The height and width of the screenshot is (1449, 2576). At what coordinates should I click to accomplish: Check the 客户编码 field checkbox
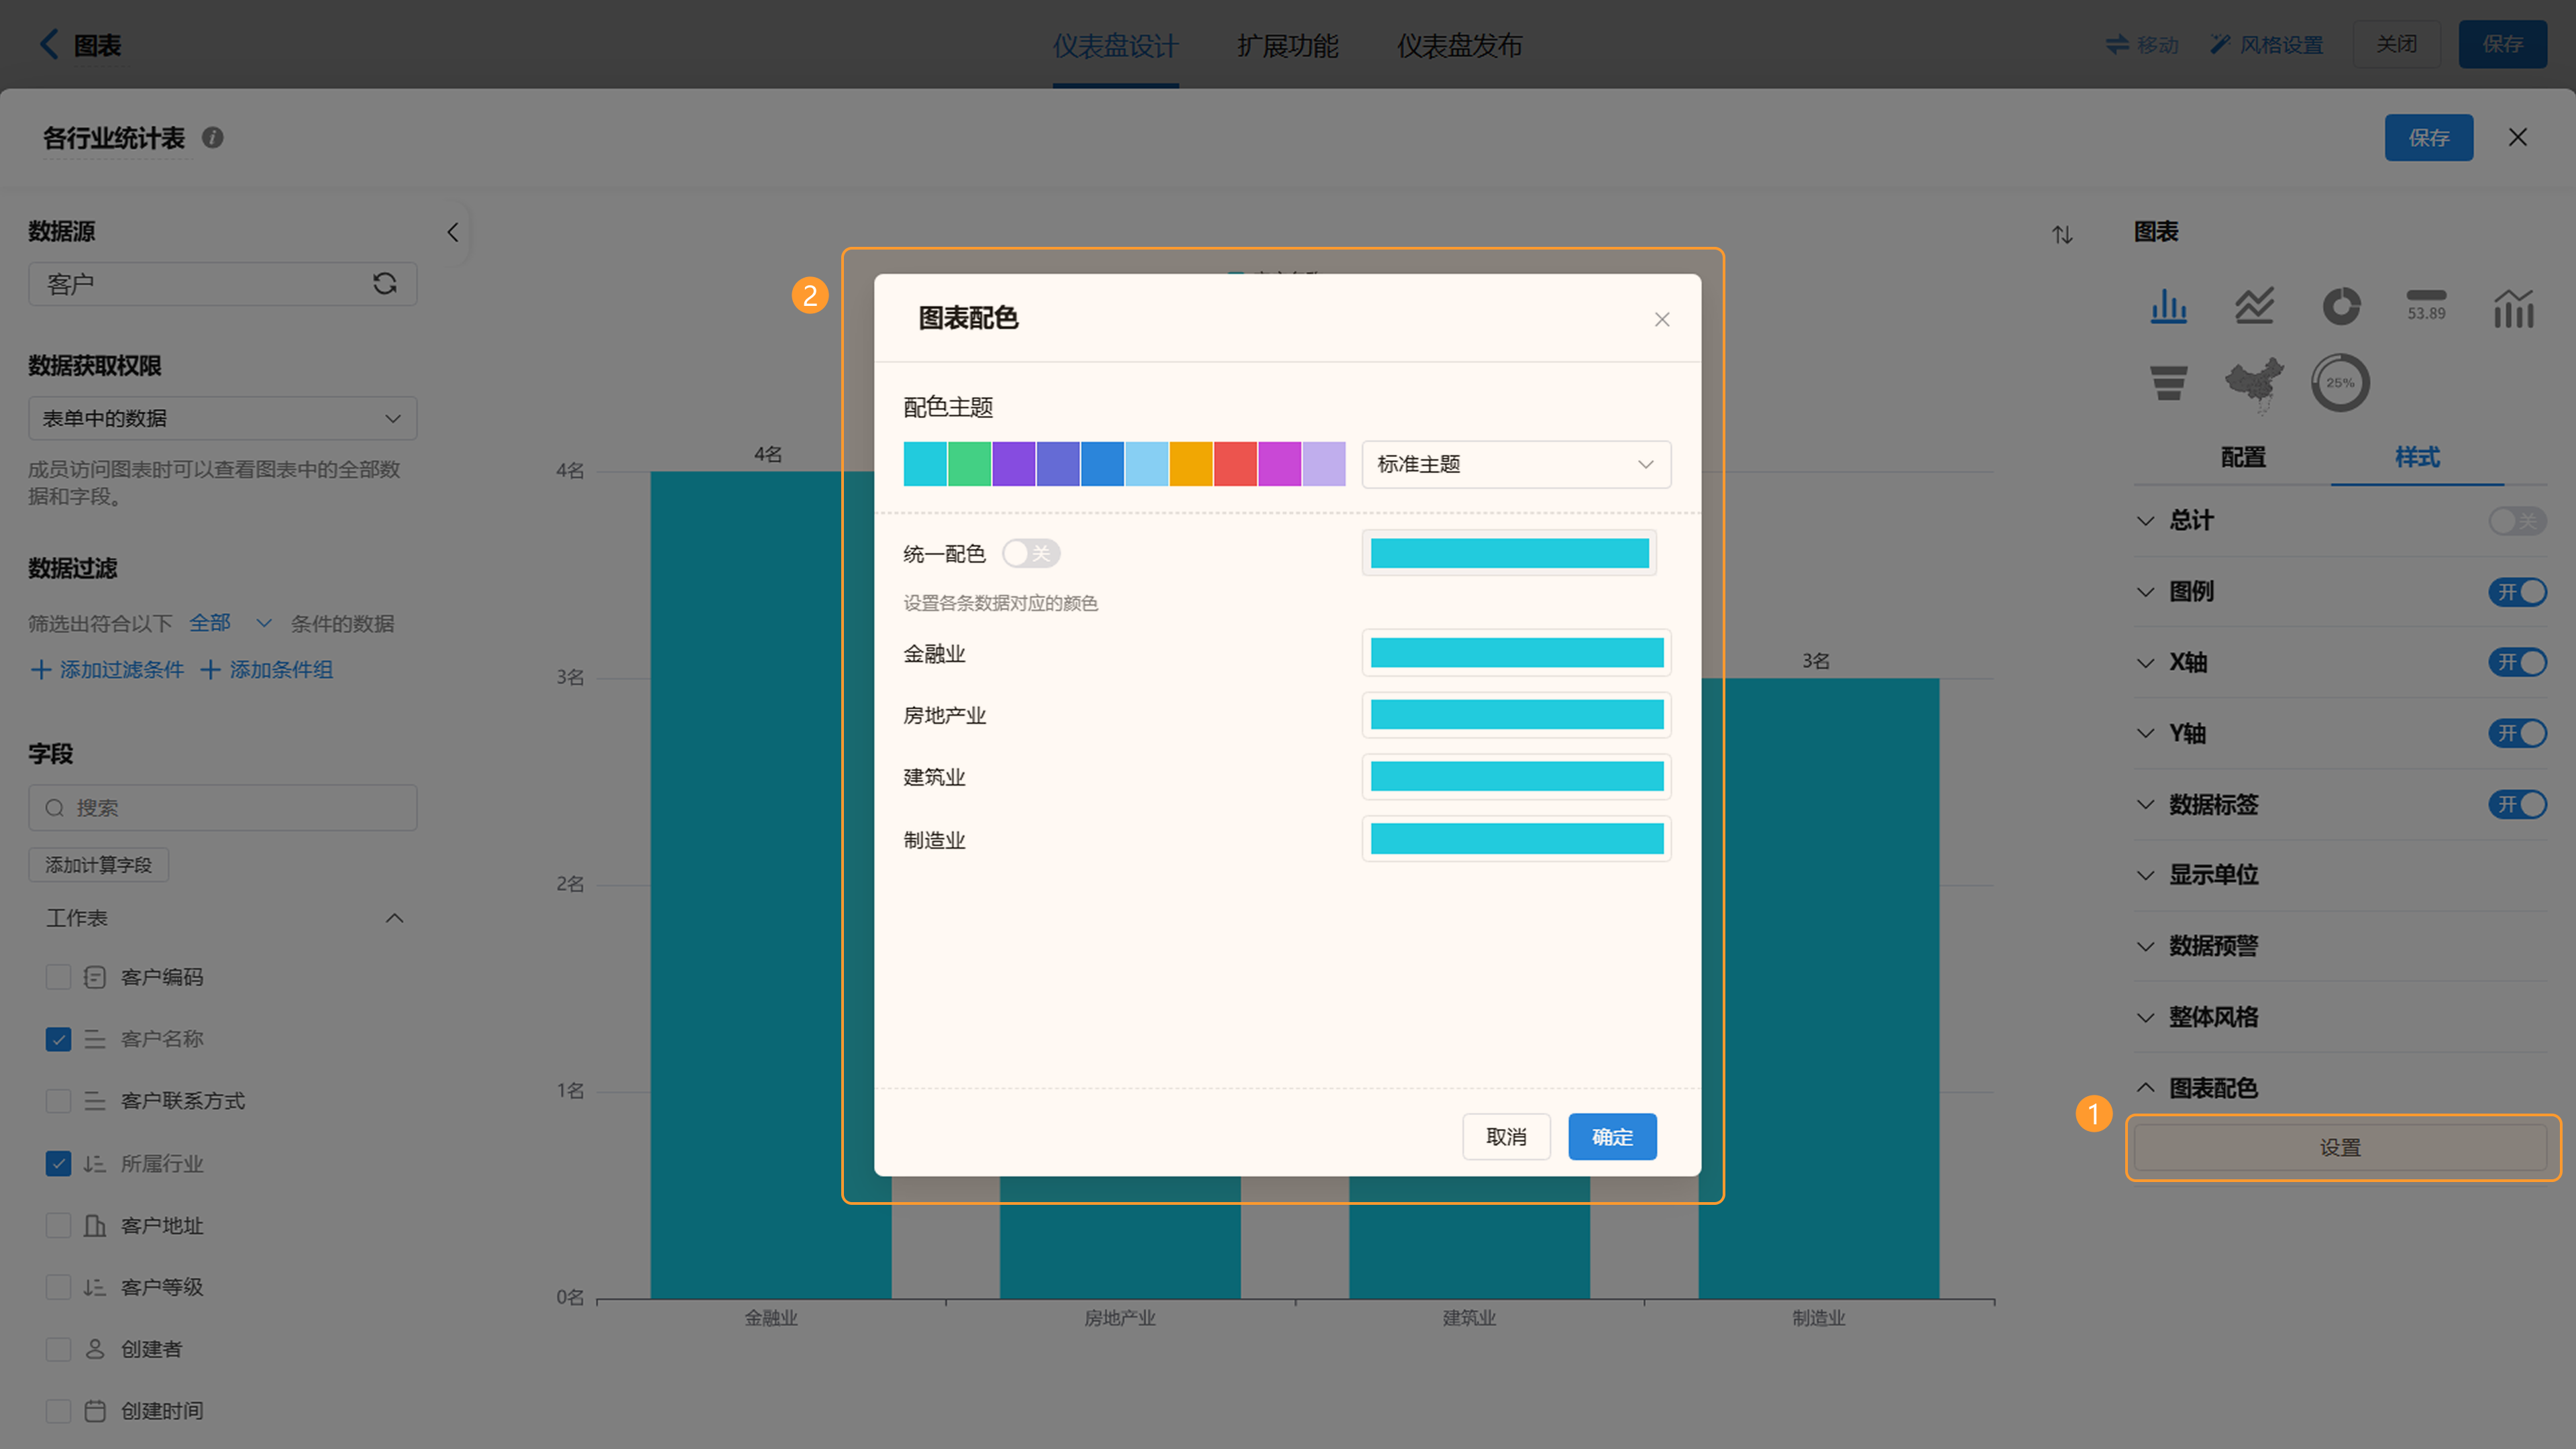pyautogui.click(x=58, y=977)
